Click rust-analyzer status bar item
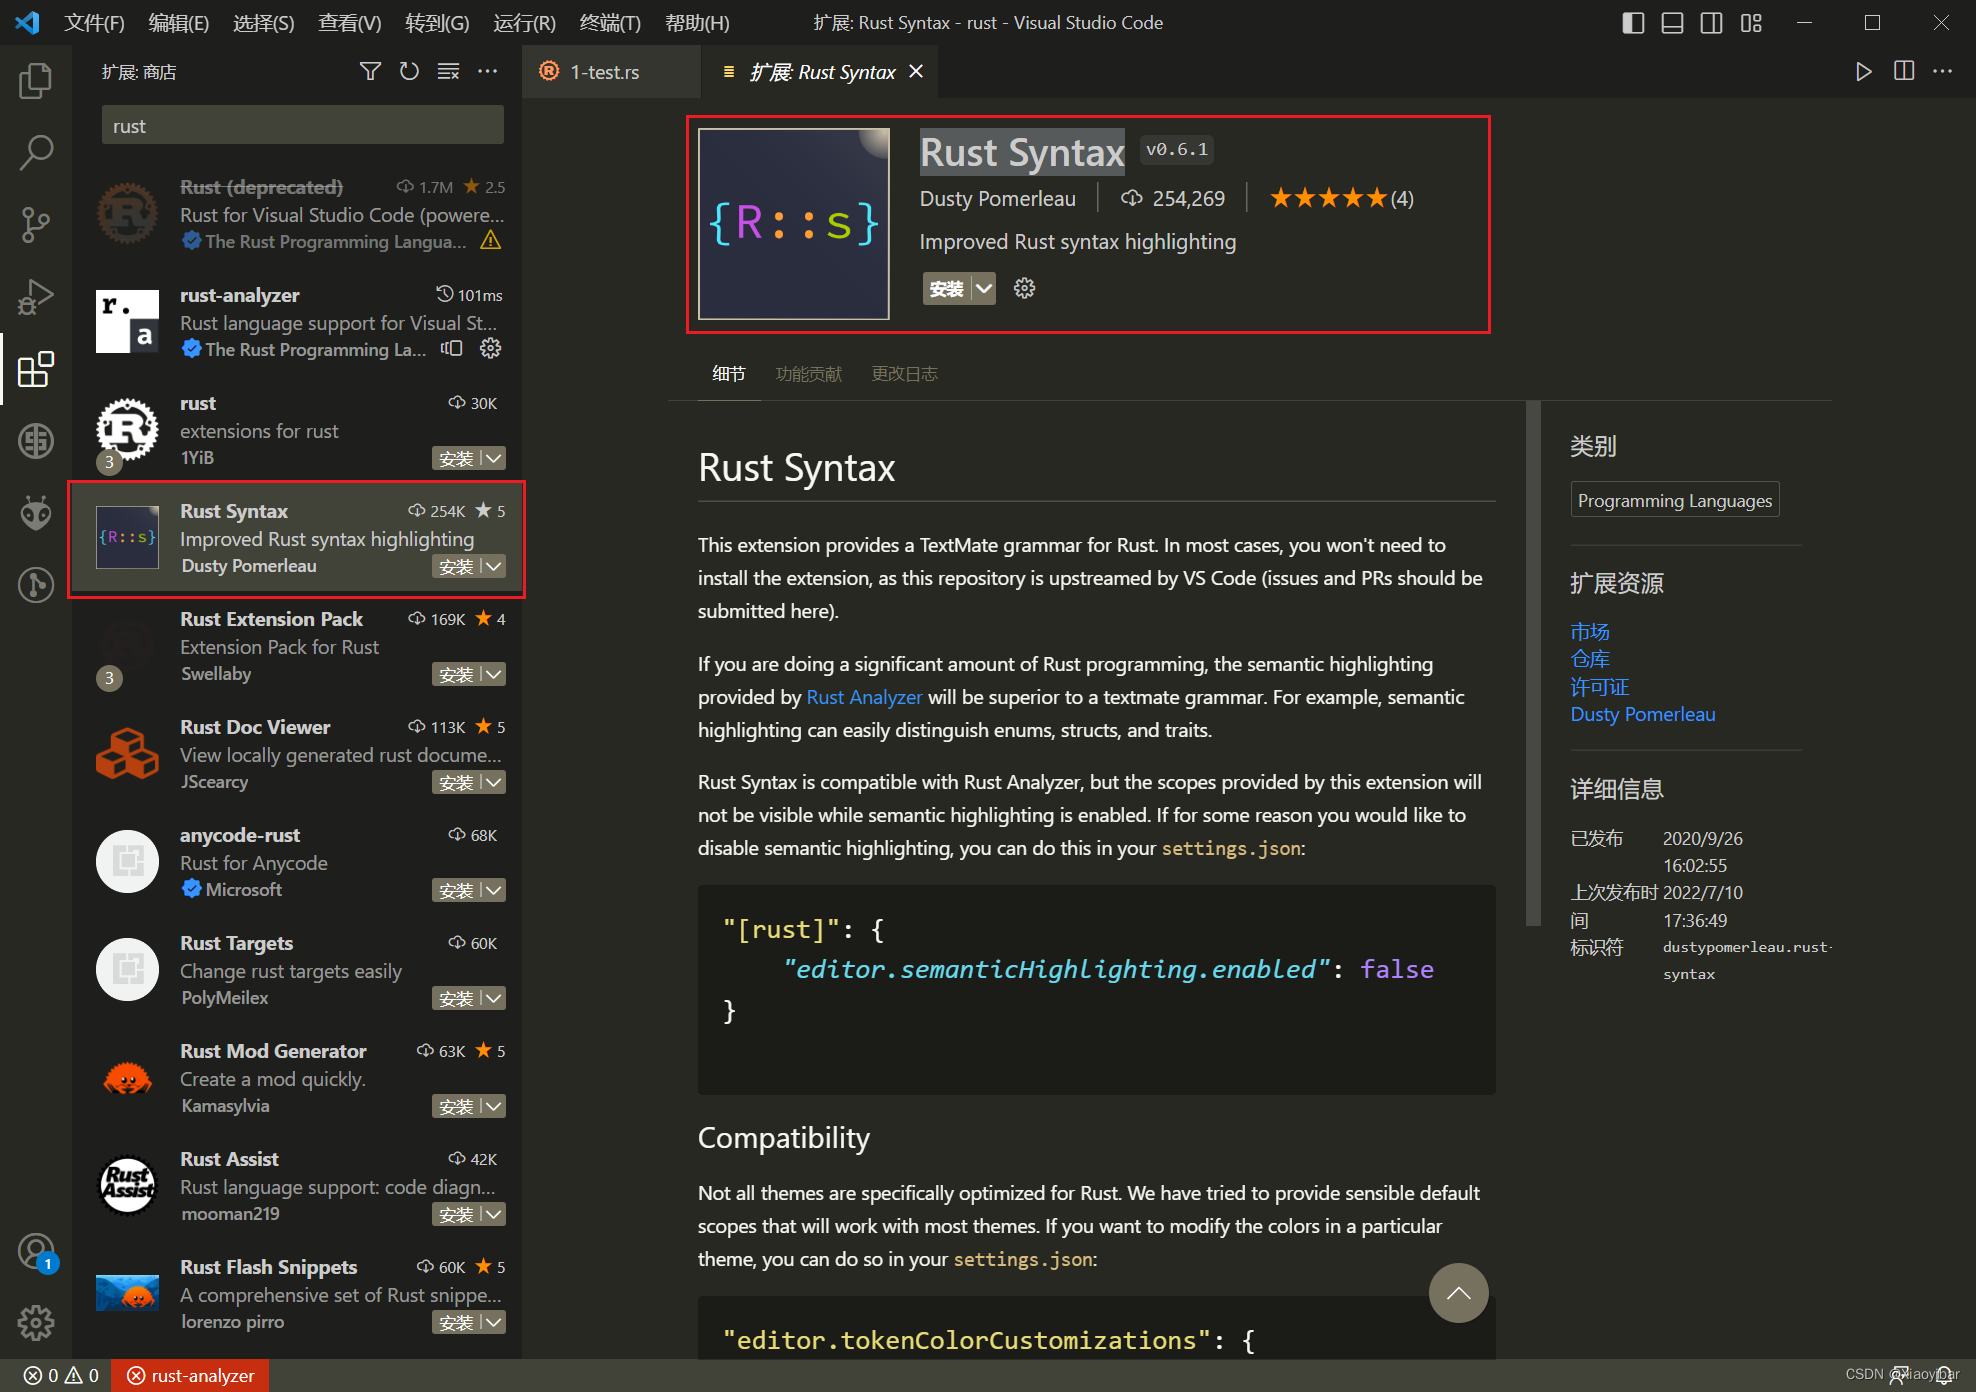The width and height of the screenshot is (1976, 1392). click(x=191, y=1375)
